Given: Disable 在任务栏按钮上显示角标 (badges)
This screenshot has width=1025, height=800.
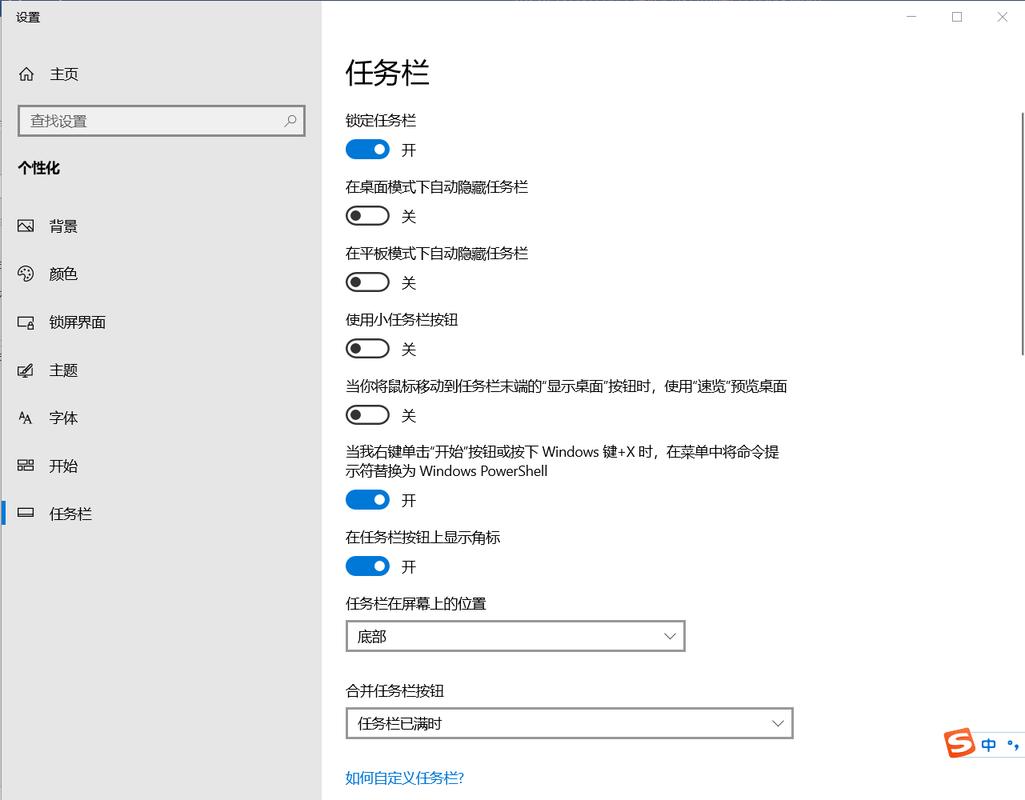Looking at the screenshot, I should 367,566.
